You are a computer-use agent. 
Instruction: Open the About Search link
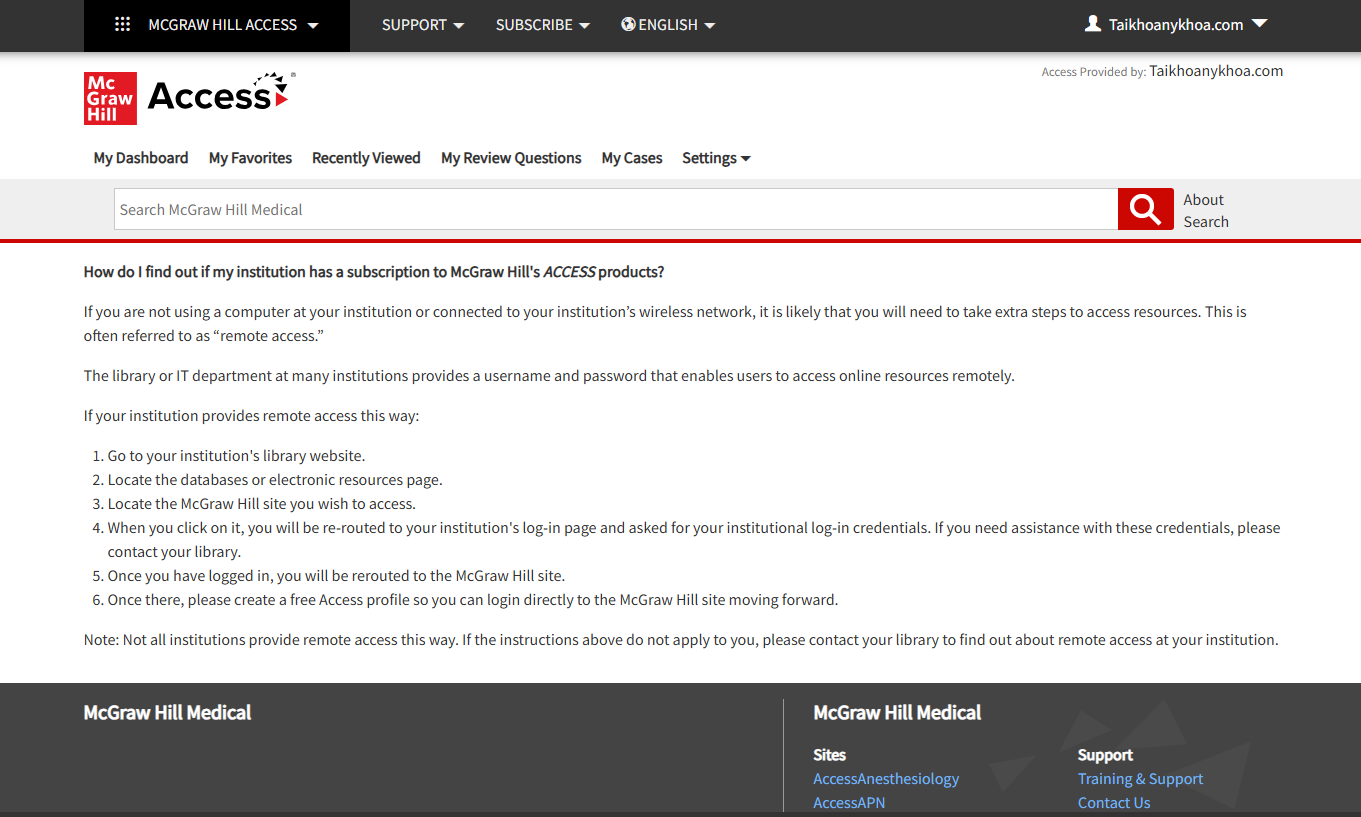(x=1206, y=210)
